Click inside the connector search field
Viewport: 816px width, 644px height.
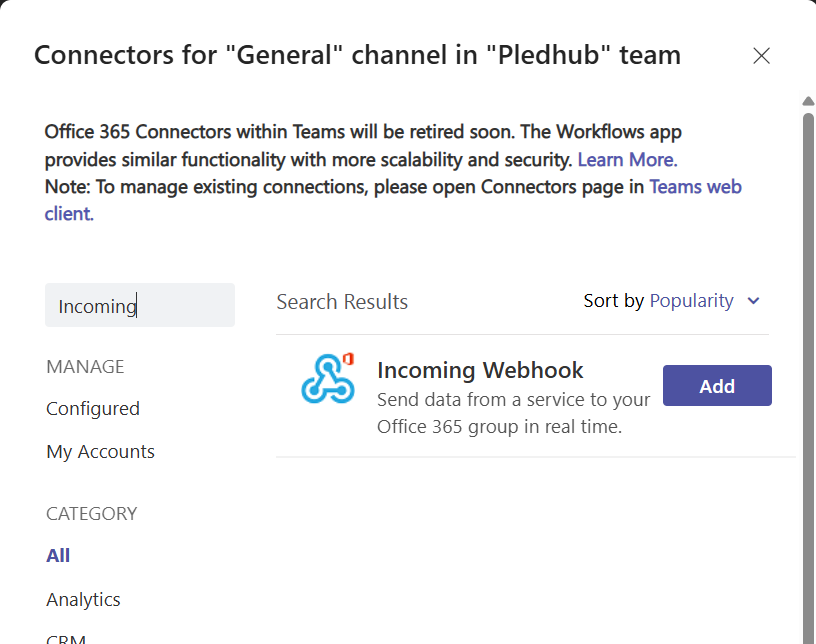(139, 305)
